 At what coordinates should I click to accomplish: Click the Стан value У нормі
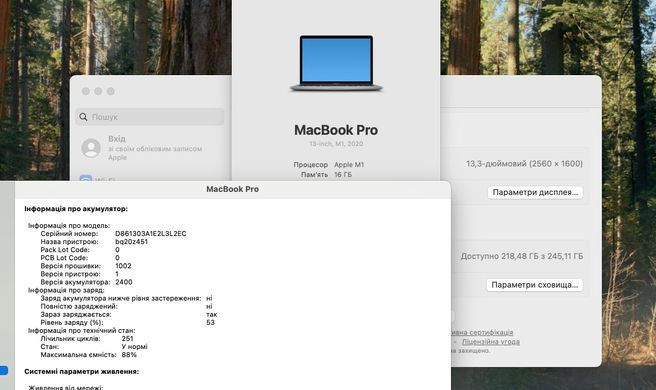(x=134, y=346)
